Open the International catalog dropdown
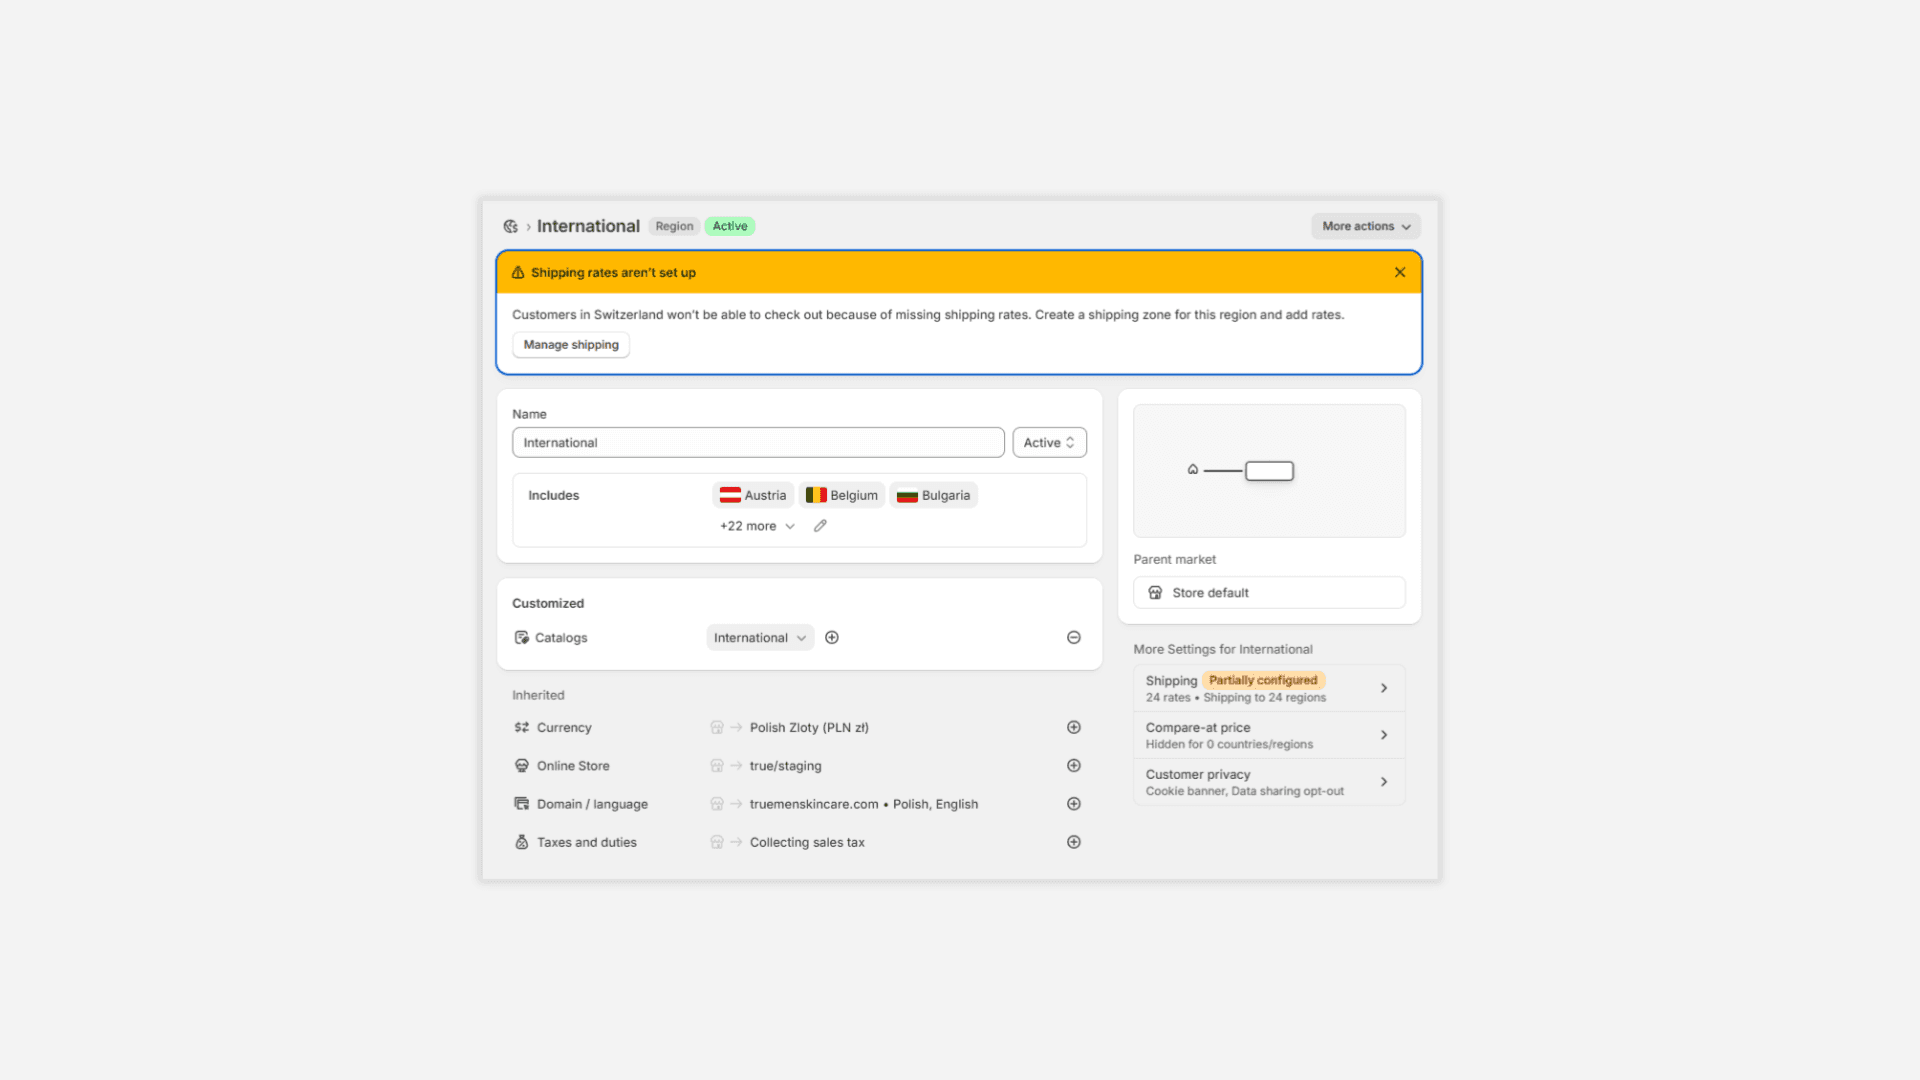Image resolution: width=1920 pixels, height=1080 pixels. pos(760,638)
